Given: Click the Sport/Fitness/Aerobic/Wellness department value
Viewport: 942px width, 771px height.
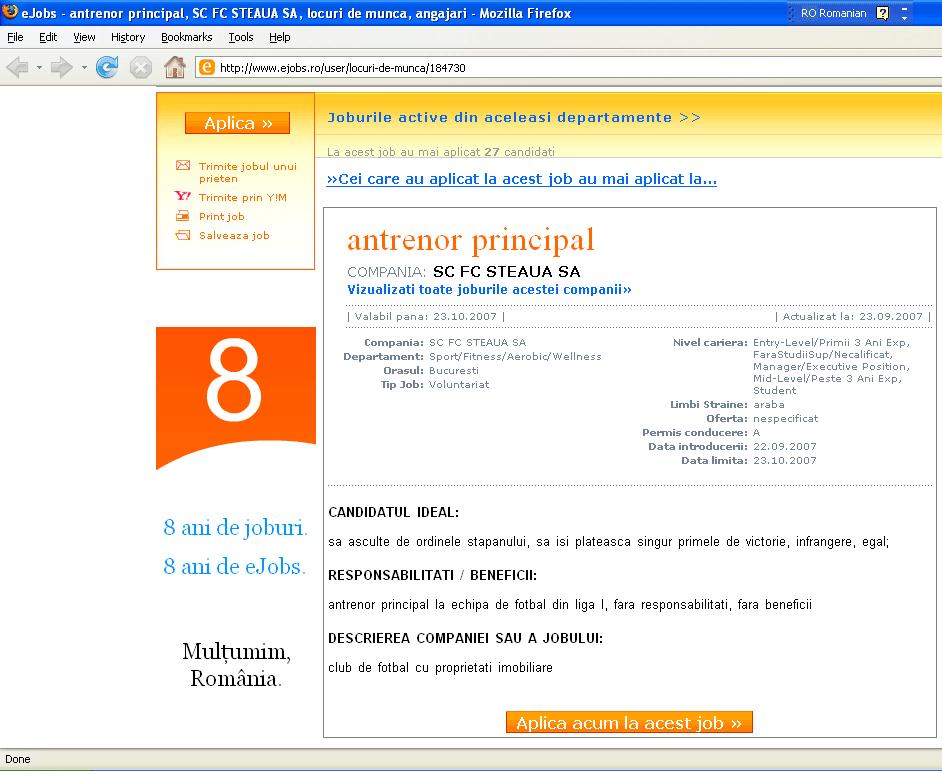Looking at the screenshot, I should coord(515,356).
